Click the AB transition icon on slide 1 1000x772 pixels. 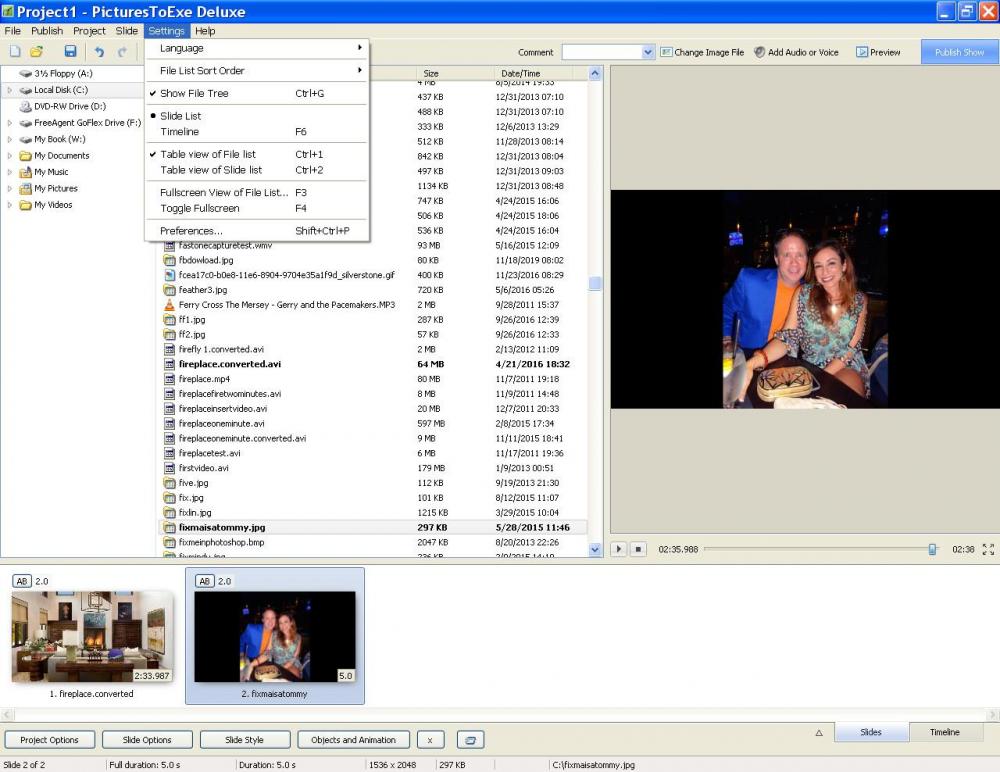pos(21,581)
